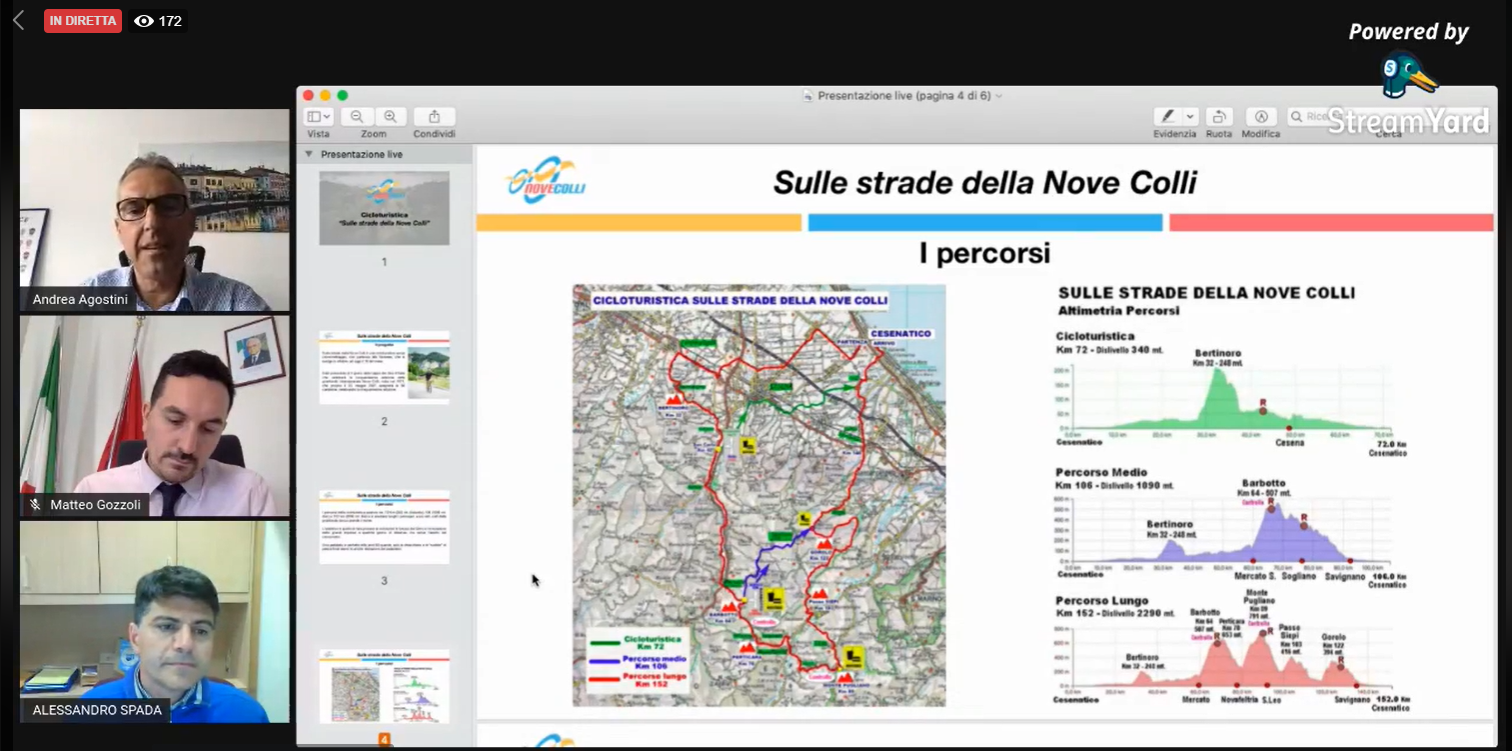Open the document title dropdown chevron
Image resolution: width=1512 pixels, height=751 pixels.
click(999, 96)
